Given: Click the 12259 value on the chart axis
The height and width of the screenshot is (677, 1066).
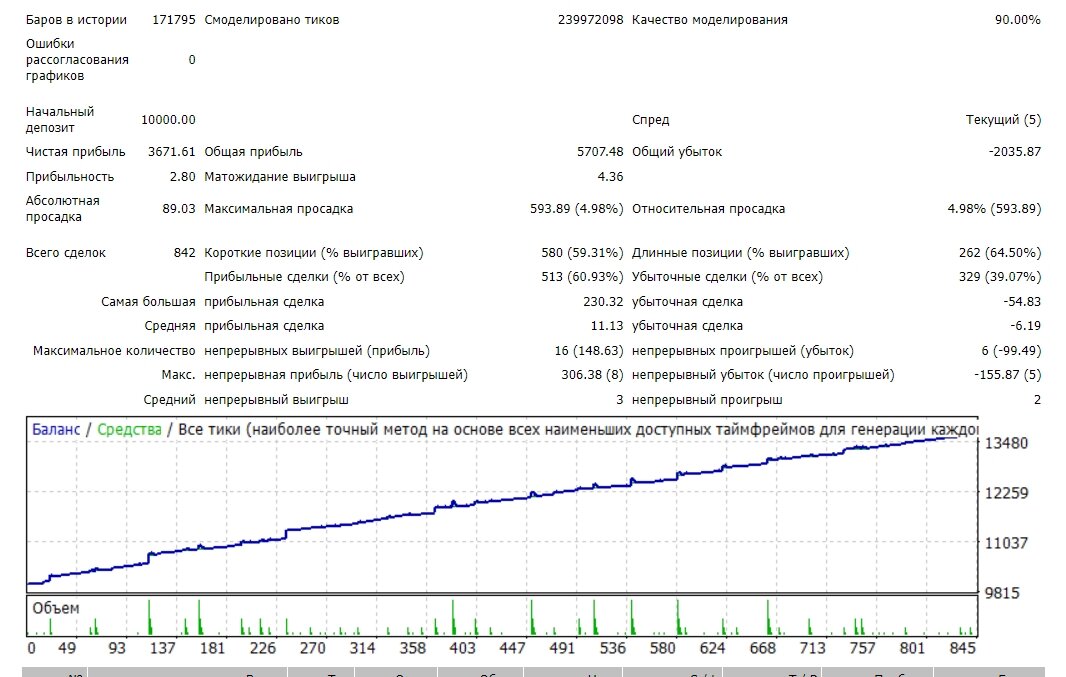Looking at the screenshot, I should 1006,493.
